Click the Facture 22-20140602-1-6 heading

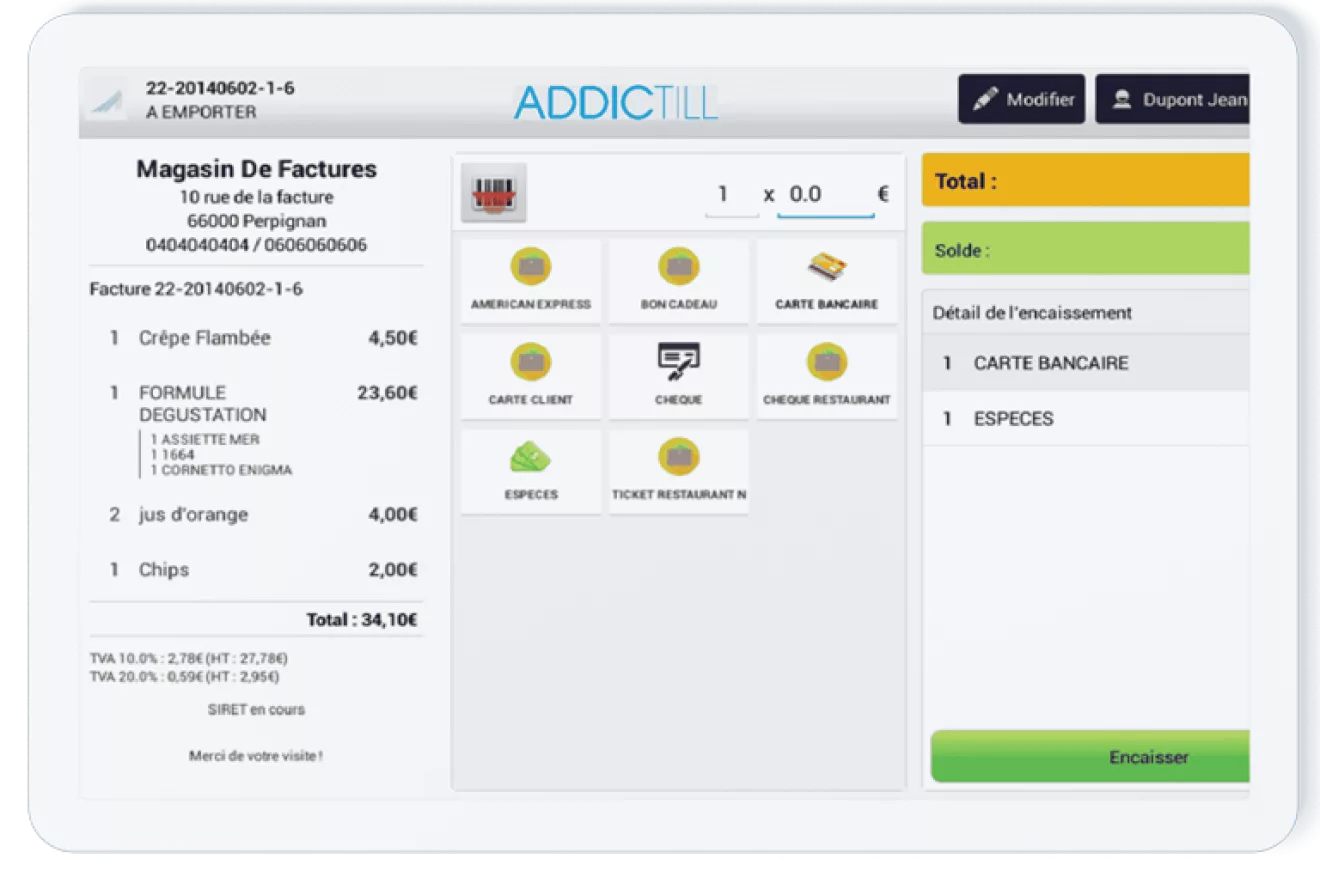[x=196, y=290]
